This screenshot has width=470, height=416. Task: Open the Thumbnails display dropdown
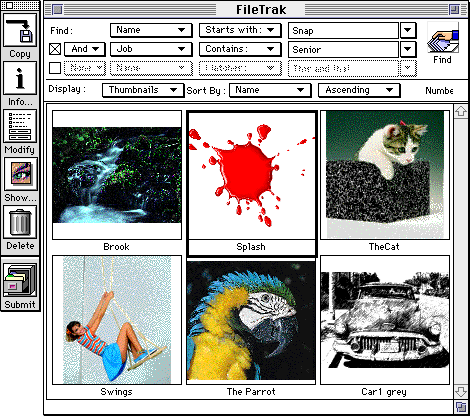143,90
